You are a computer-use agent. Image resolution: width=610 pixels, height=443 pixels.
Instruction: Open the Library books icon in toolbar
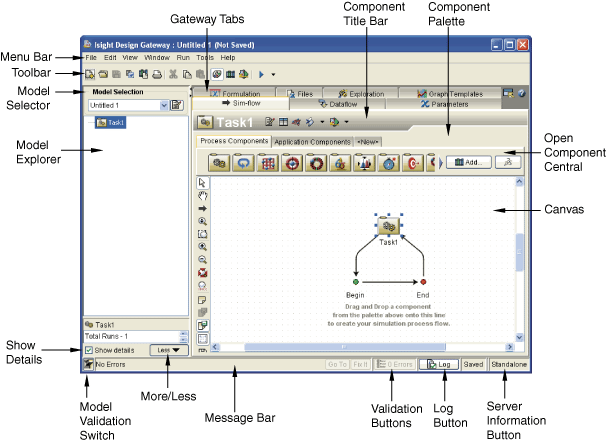click(x=231, y=74)
